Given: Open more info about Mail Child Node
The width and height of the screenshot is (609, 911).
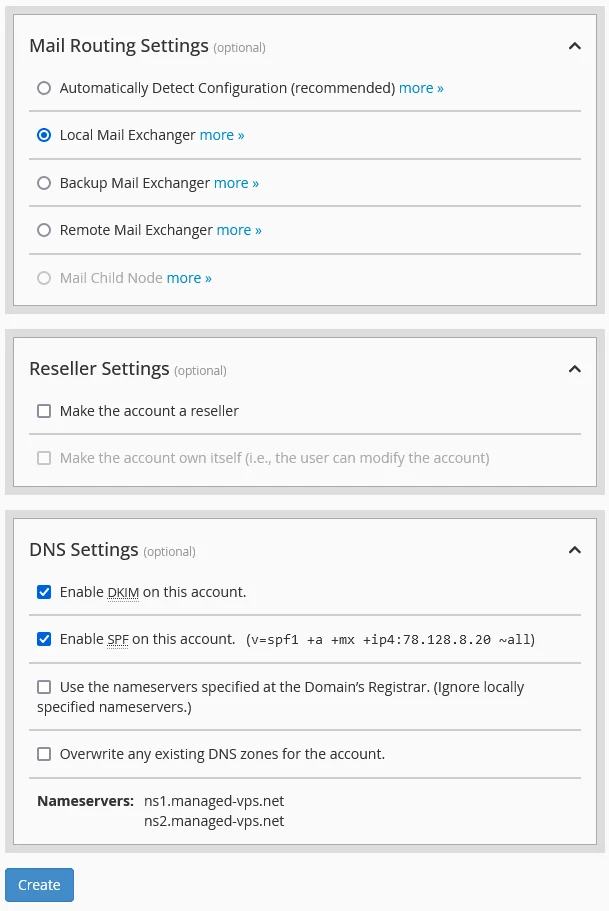Looking at the screenshot, I should [x=189, y=278].
